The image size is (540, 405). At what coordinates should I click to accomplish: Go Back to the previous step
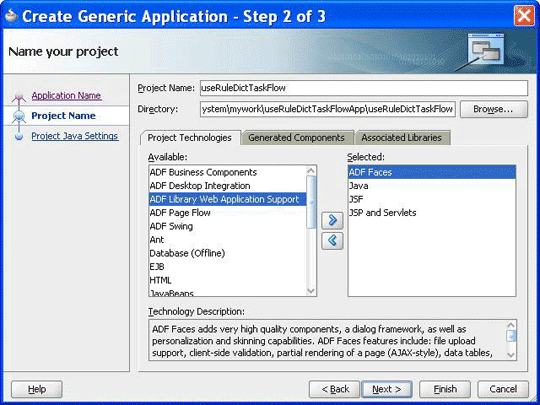point(334,389)
